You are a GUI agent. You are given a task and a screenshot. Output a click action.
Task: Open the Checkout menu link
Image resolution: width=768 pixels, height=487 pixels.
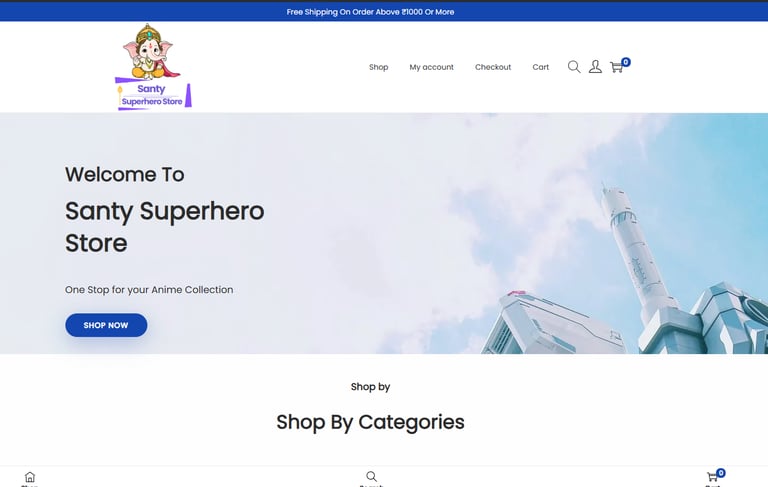tap(493, 67)
